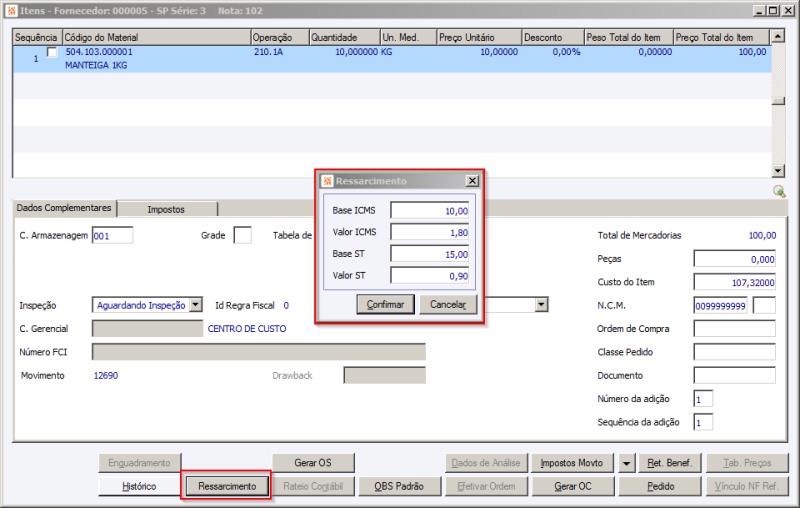Click the Preço Unitário column header
This screenshot has height=508, width=800.
coord(480,37)
